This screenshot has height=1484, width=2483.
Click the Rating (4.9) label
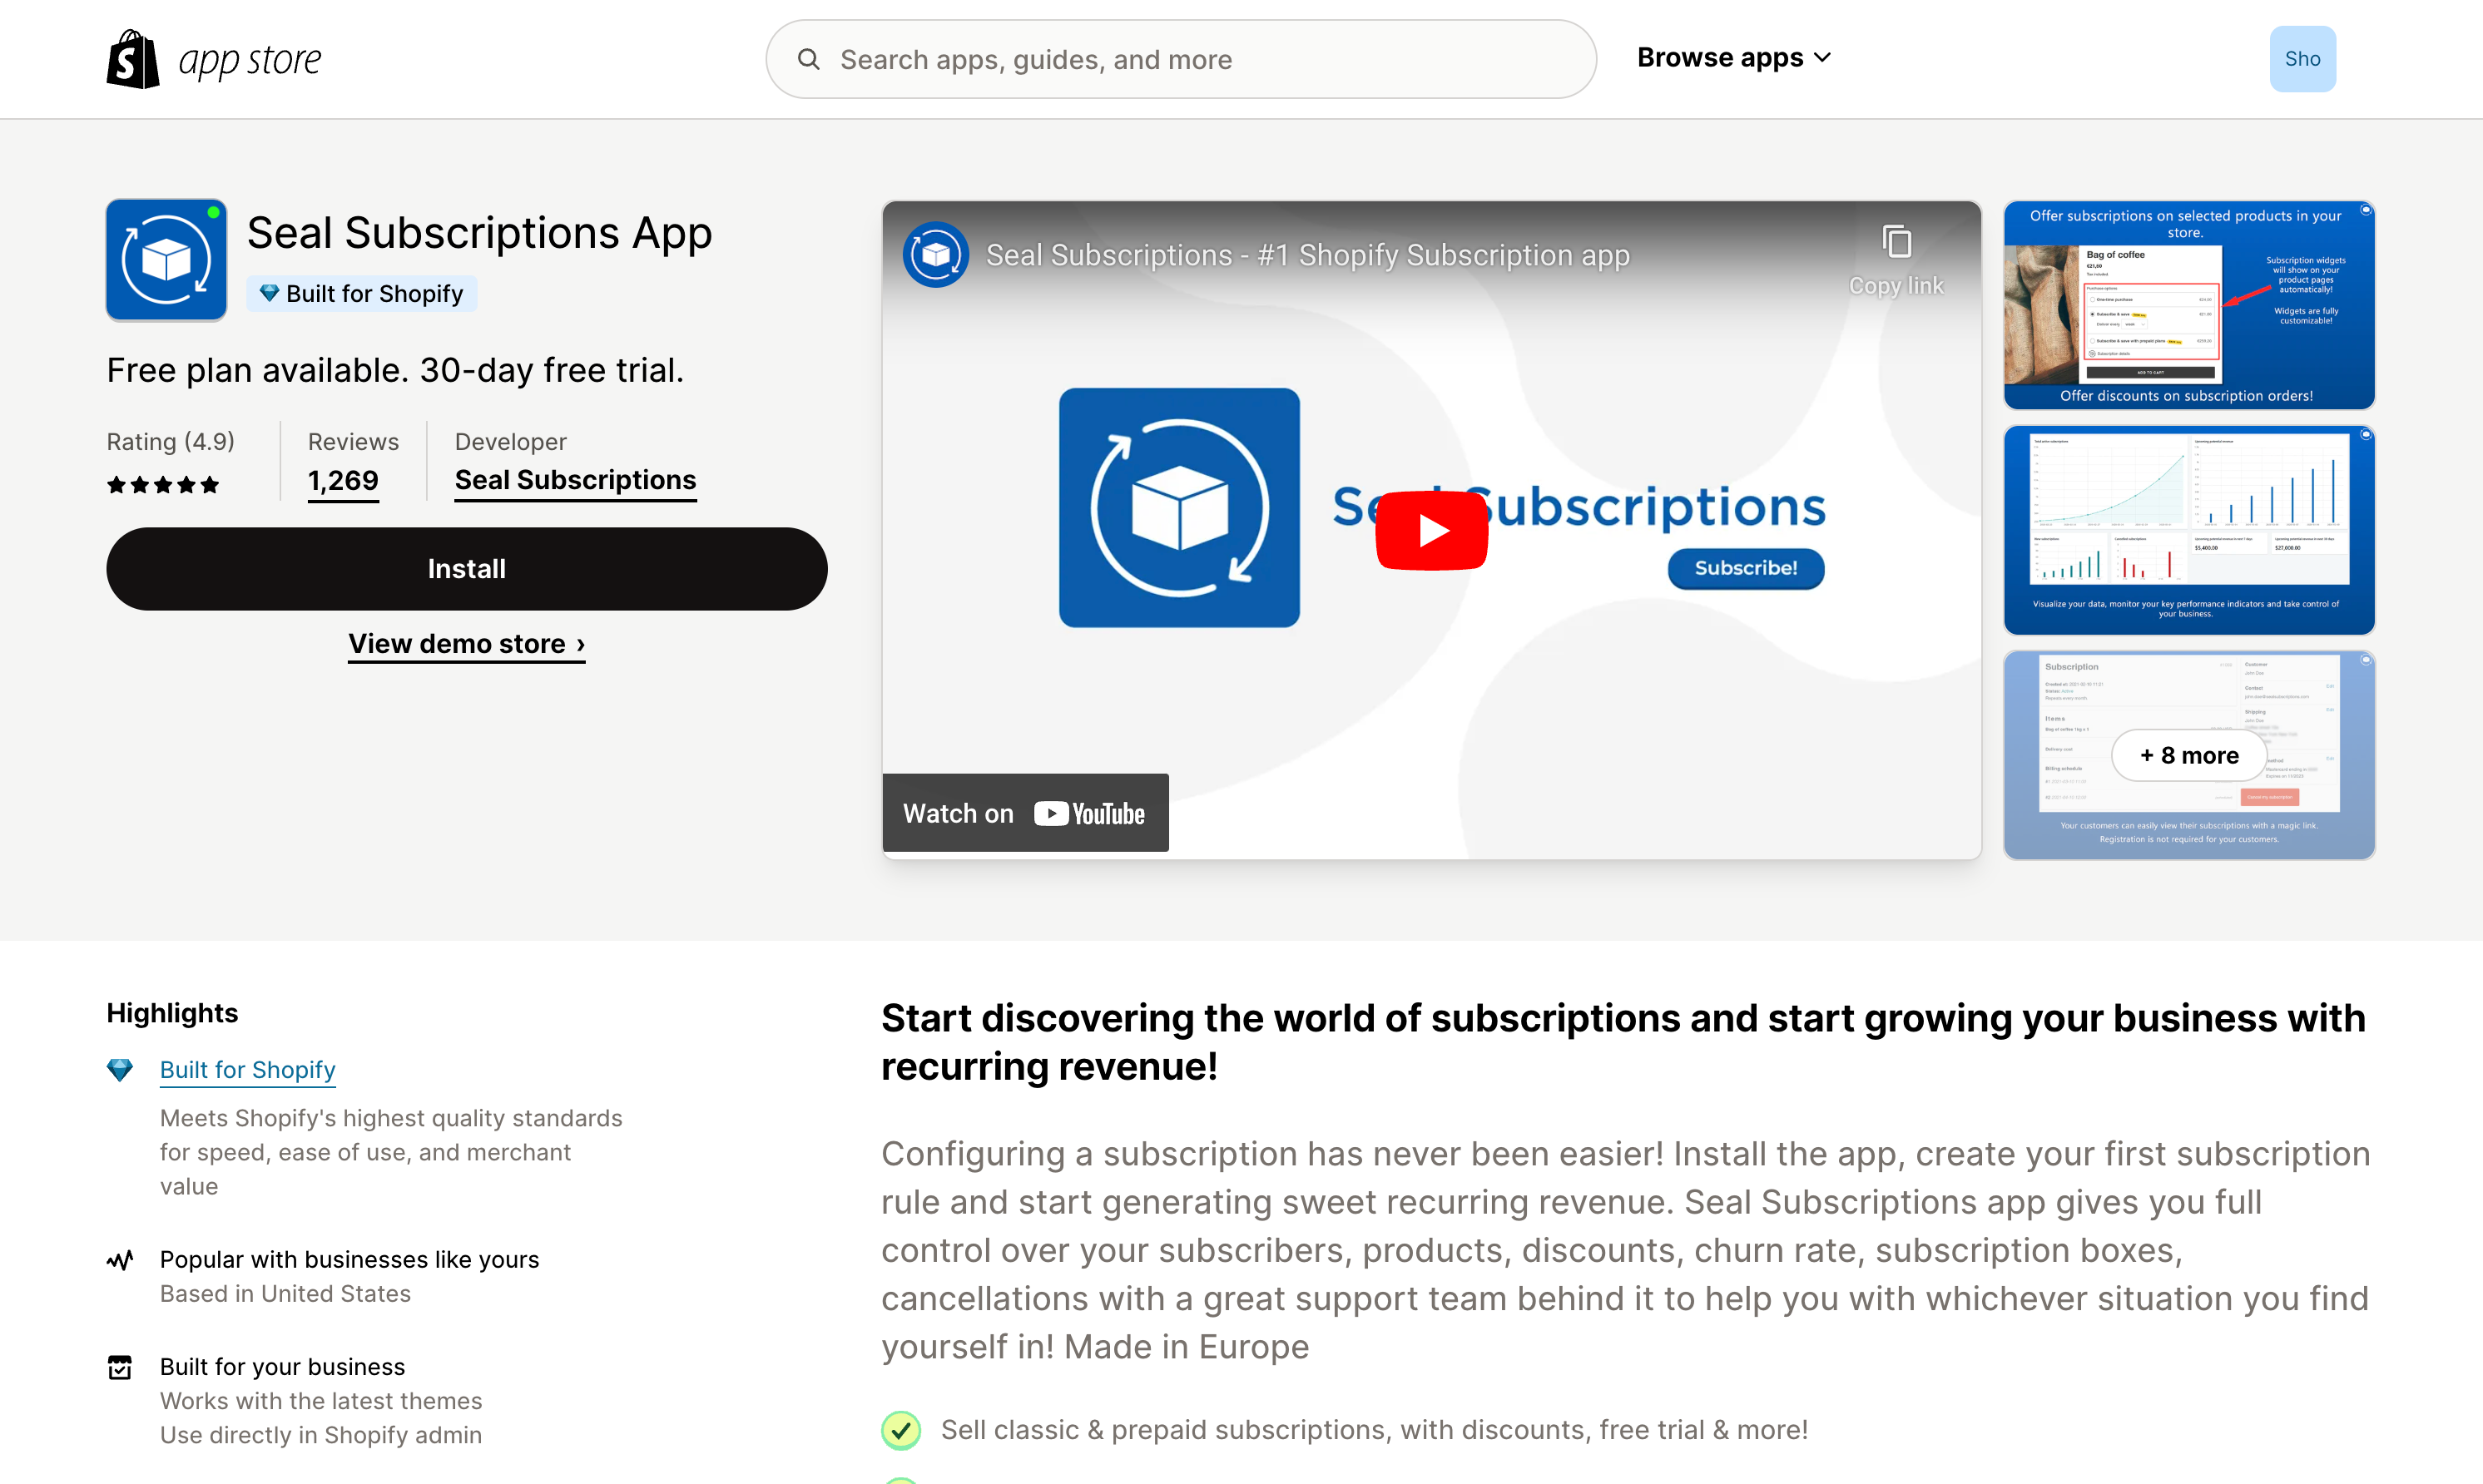(170, 442)
